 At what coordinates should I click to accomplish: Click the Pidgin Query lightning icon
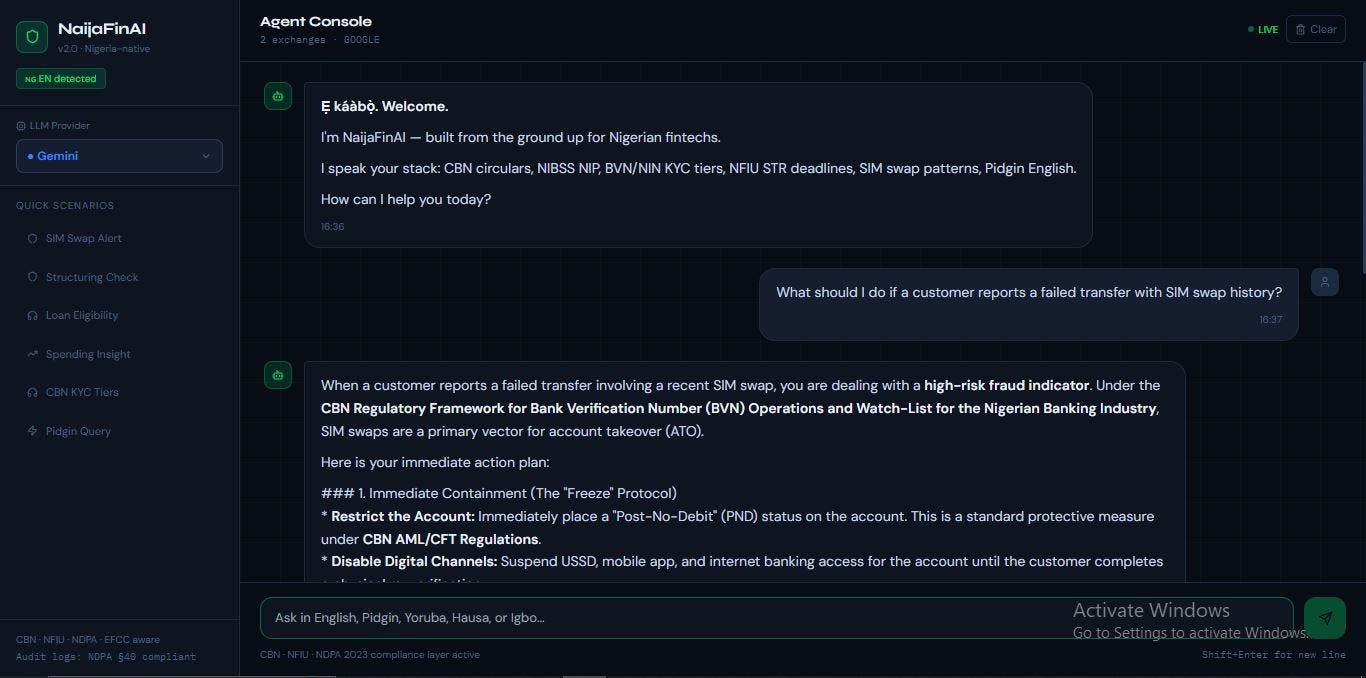click(x=34, y=431)
